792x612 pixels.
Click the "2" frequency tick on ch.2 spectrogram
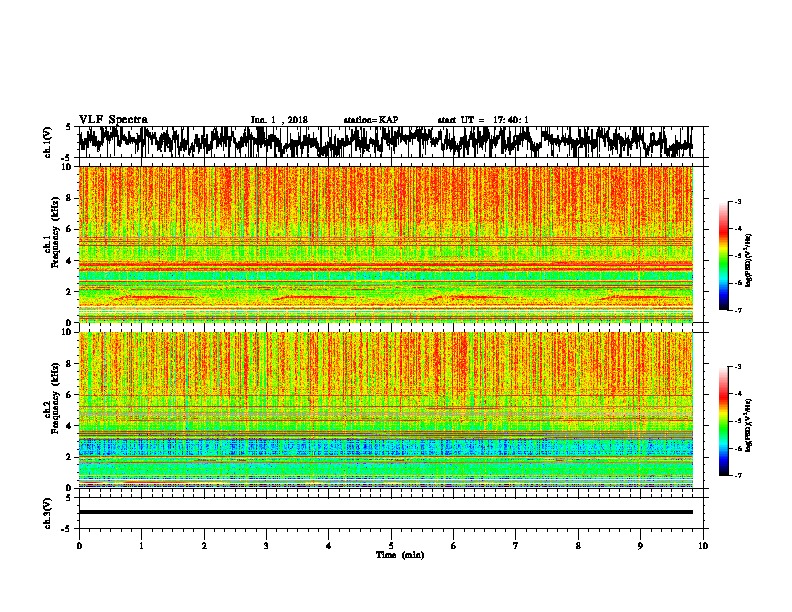point(70,457)
